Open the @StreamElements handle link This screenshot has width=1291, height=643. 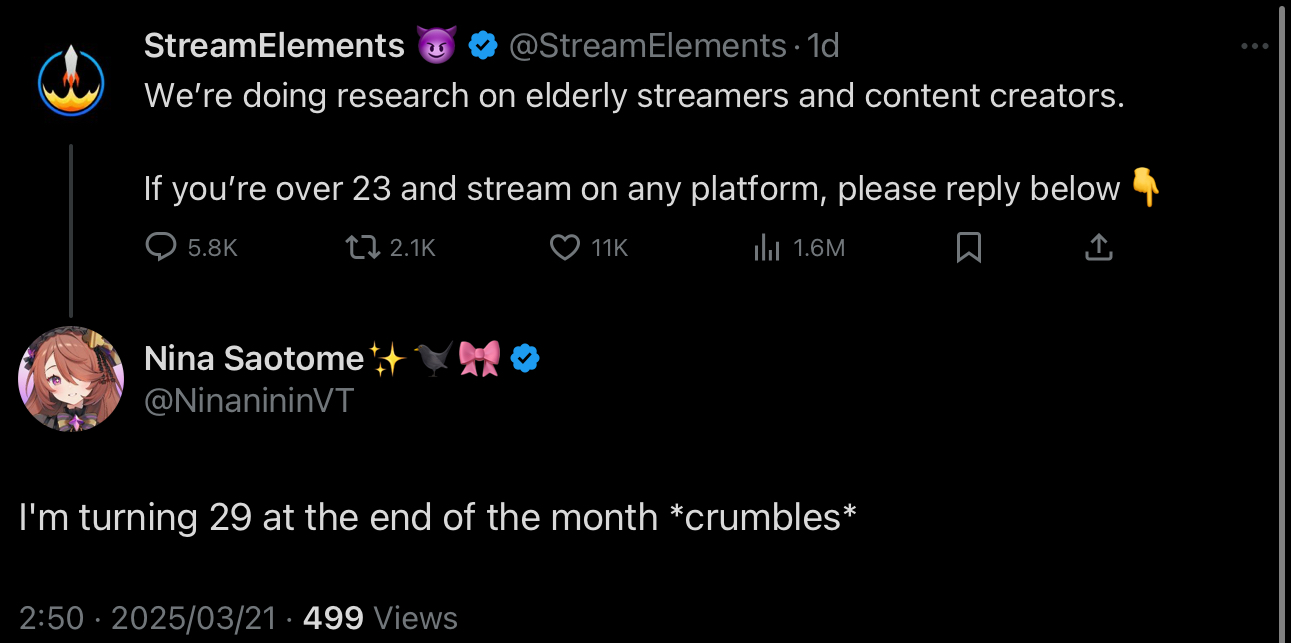tap(648, 45)
